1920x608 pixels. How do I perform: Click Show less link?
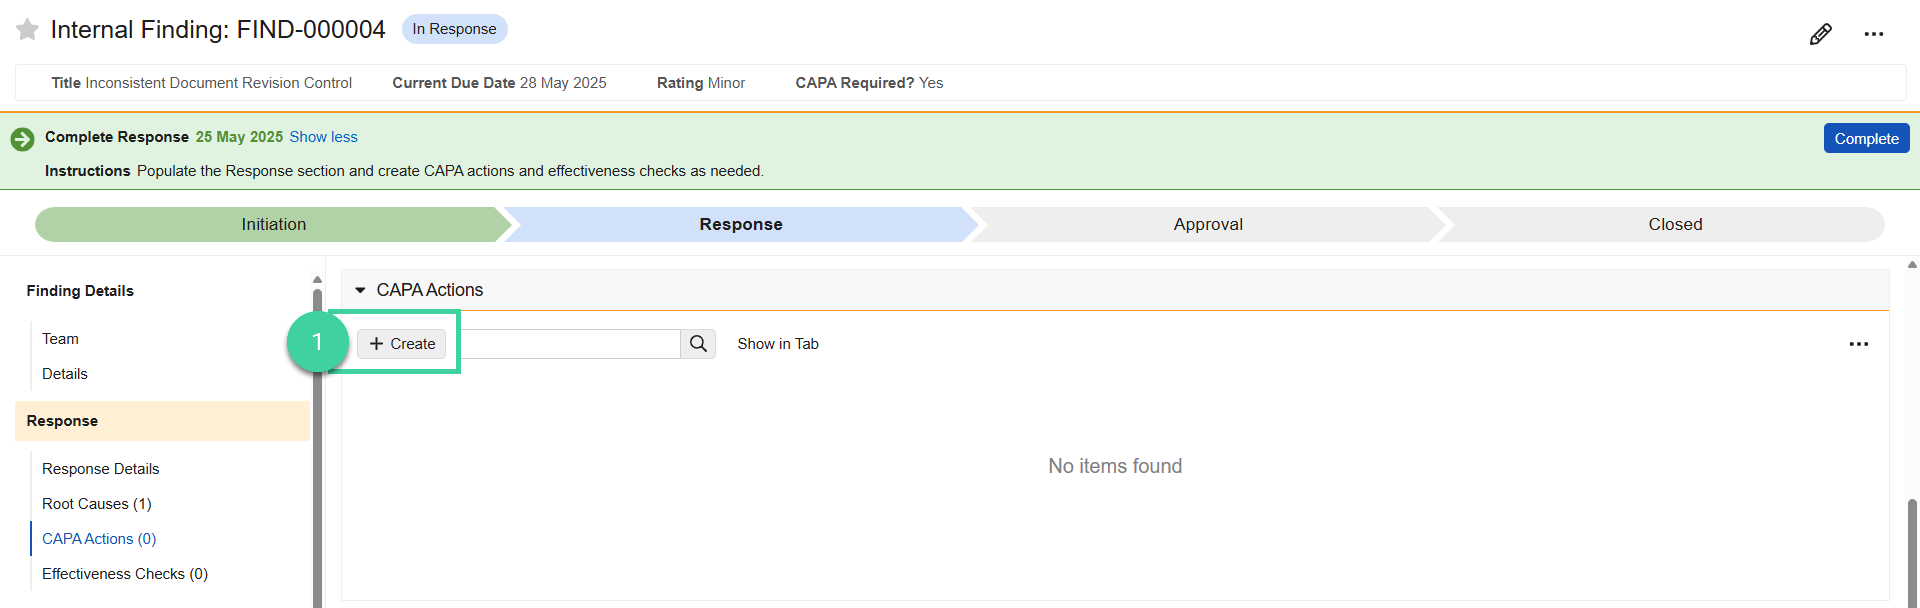pos(323,137)
